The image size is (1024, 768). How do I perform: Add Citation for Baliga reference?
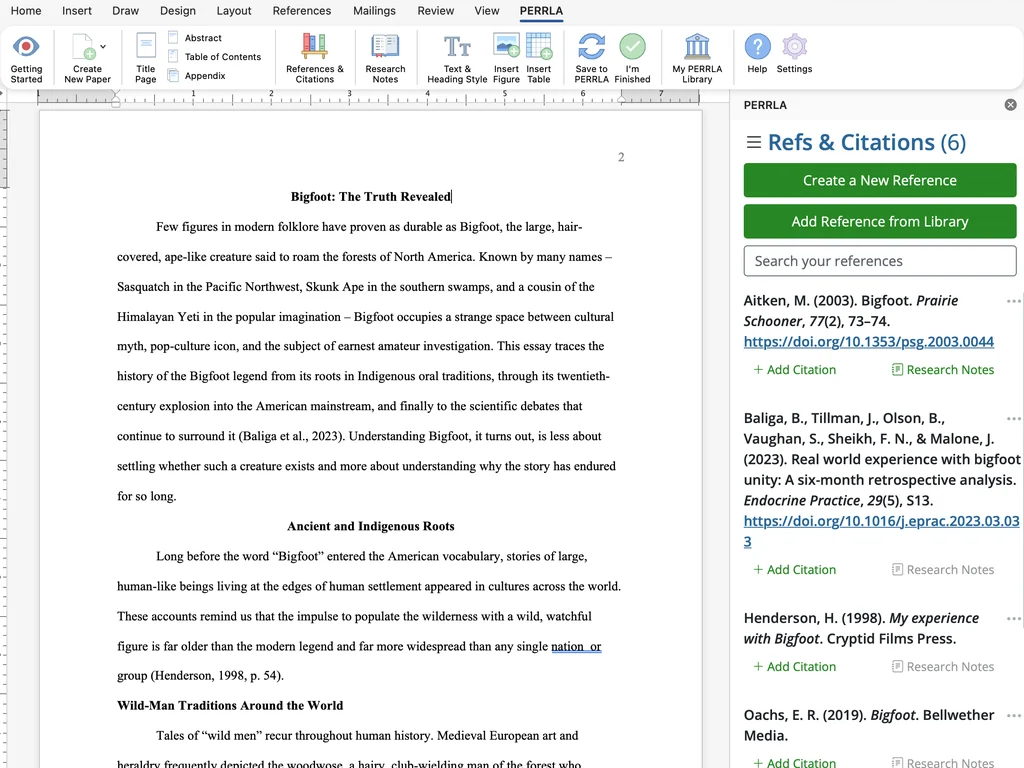[x=794, y=569]
